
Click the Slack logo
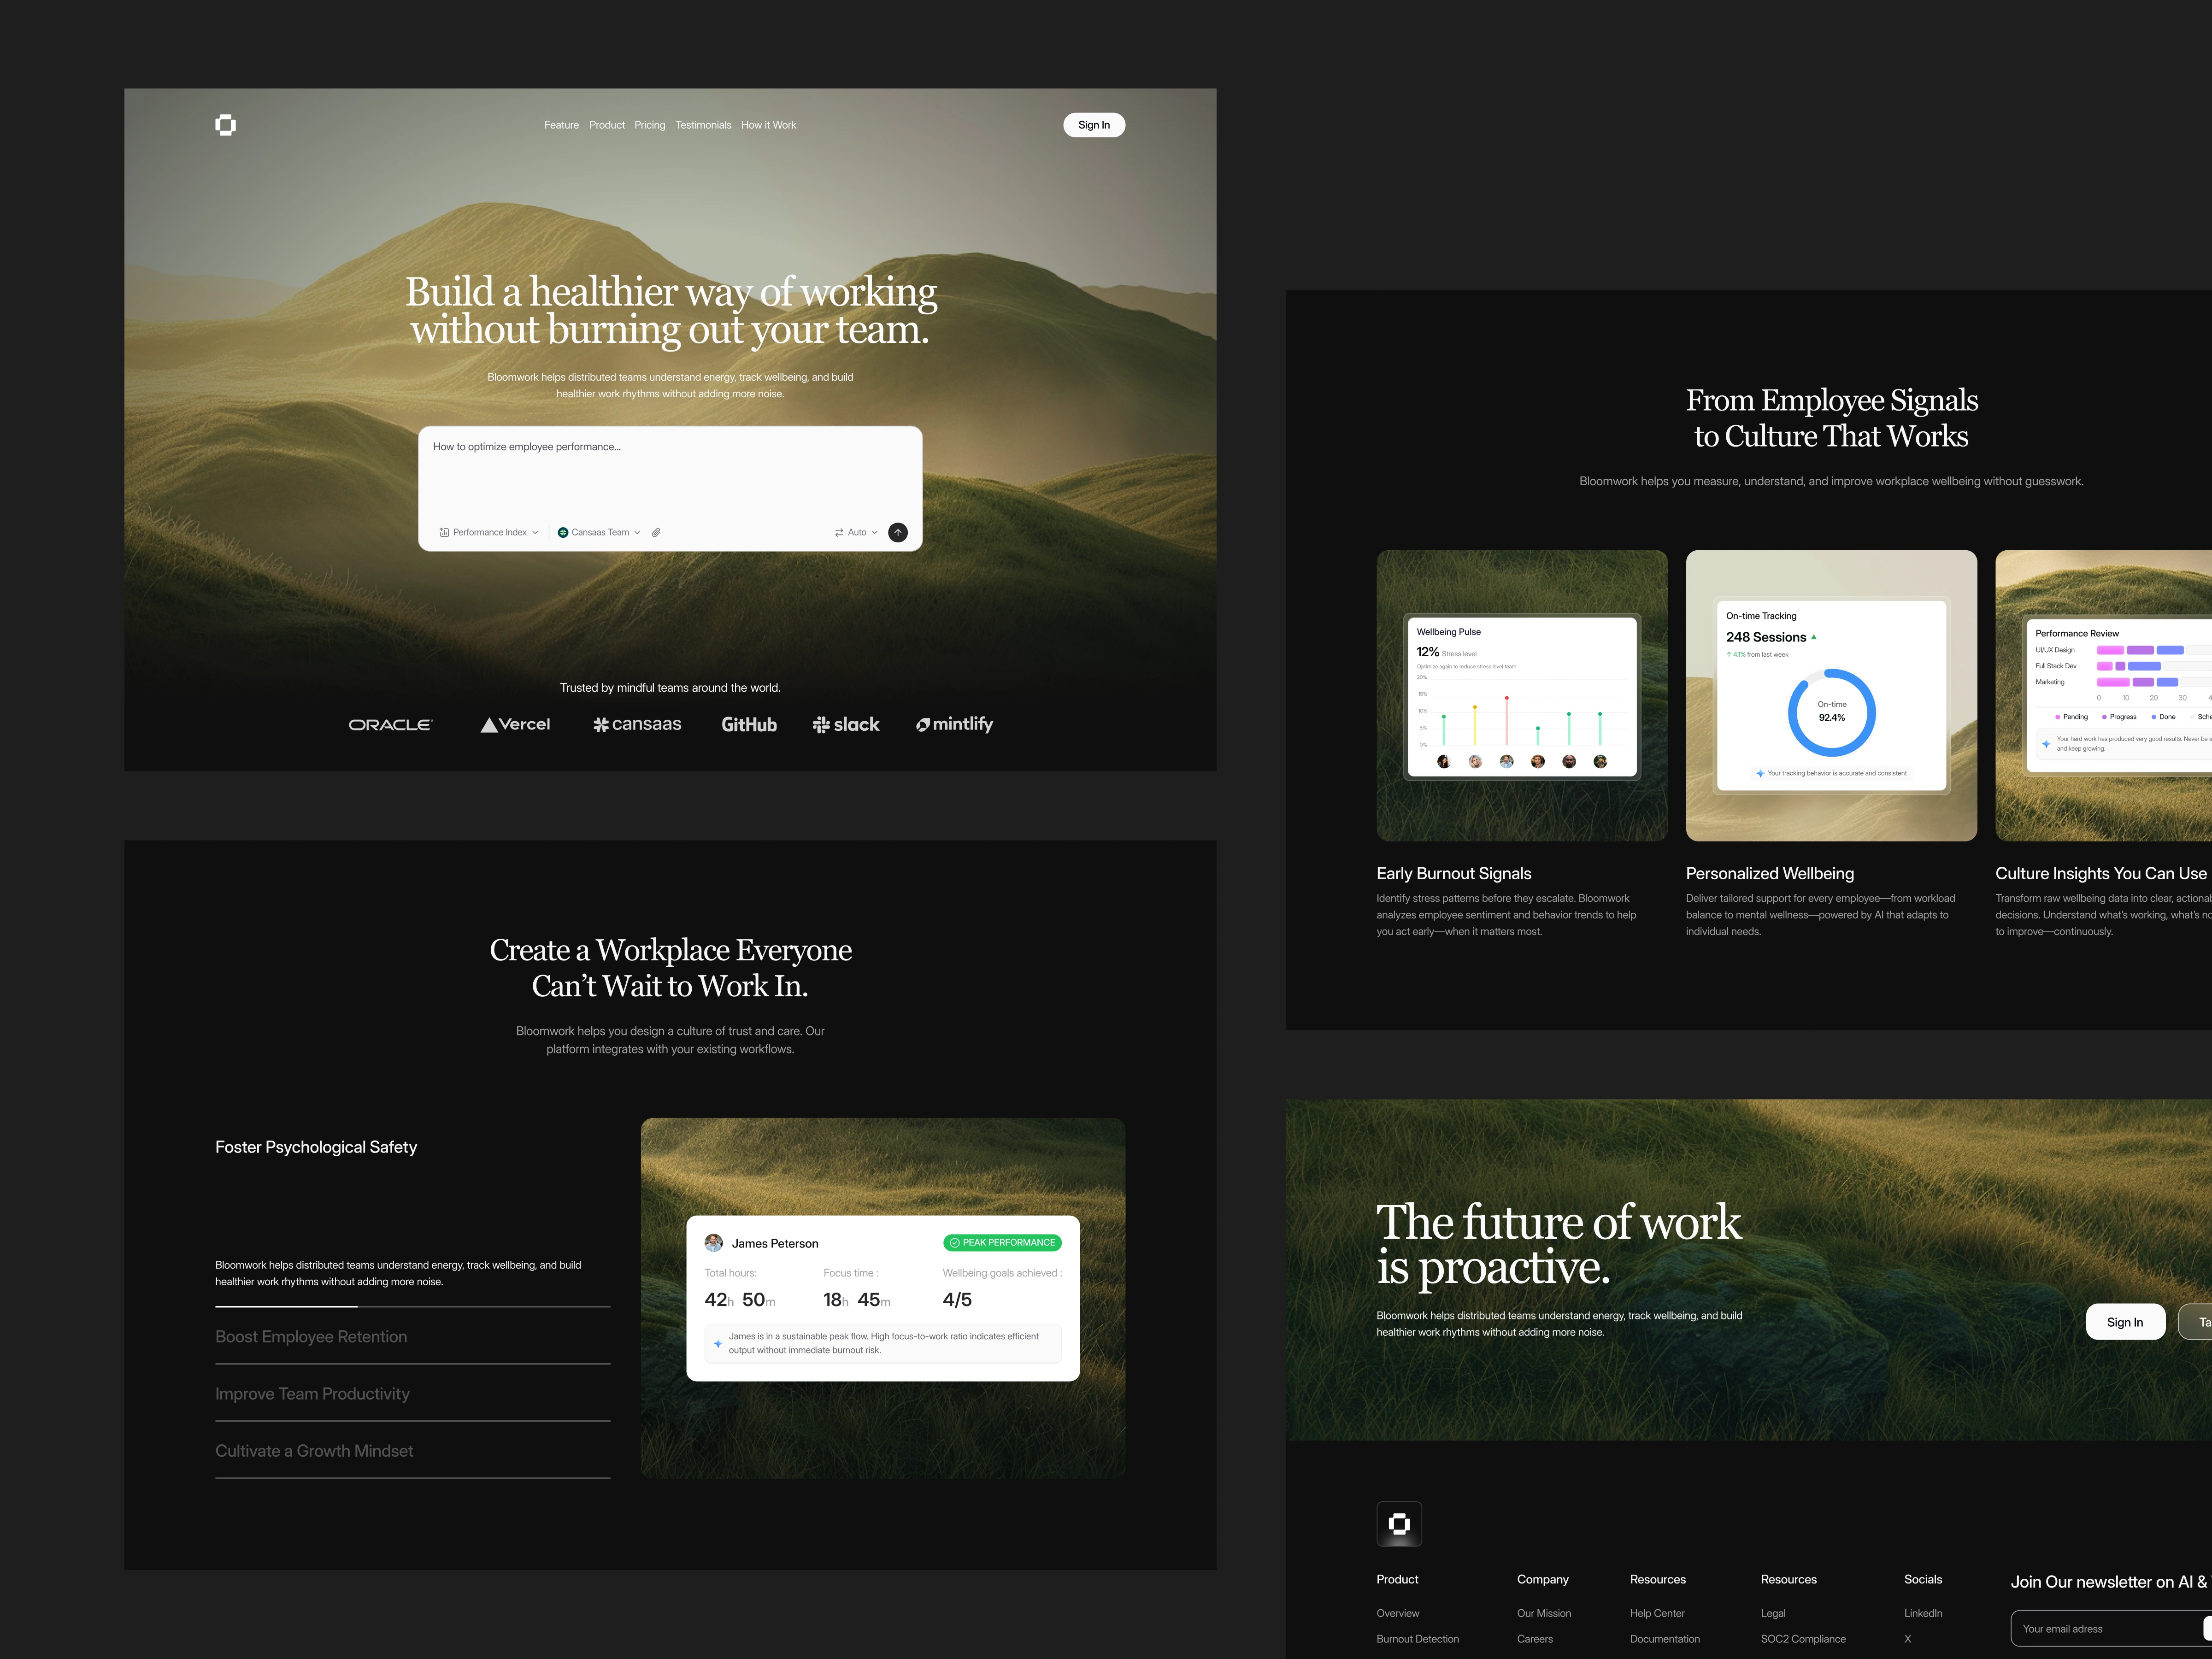(846, 725)
